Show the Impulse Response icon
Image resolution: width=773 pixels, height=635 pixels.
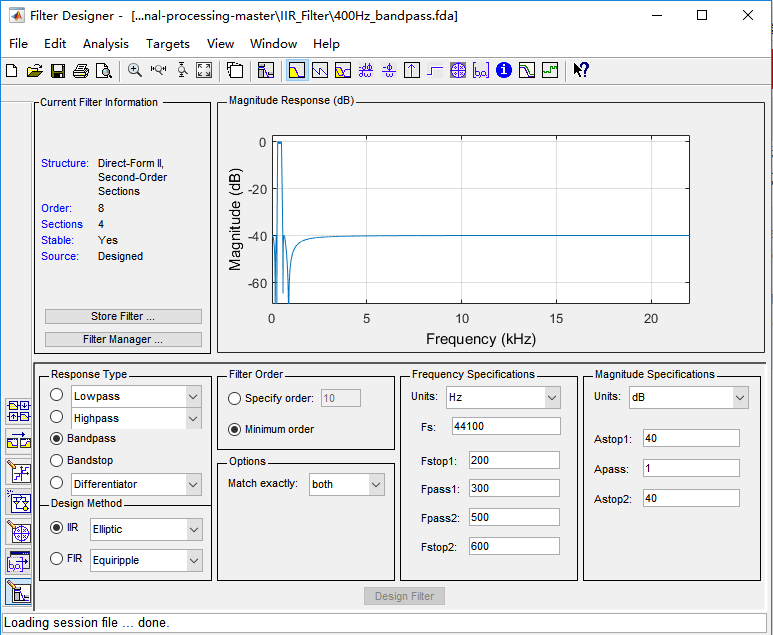pyautogui.click(x=412, y=71)
